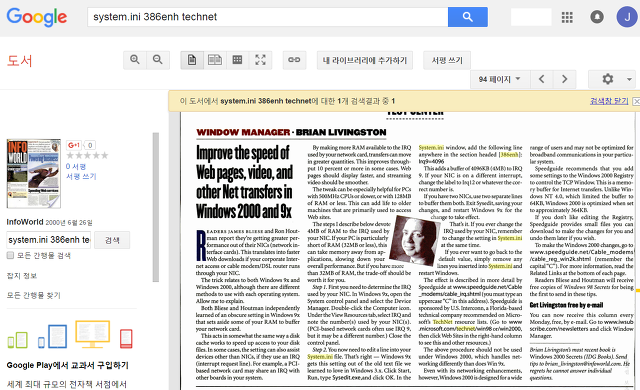Go to the next page arrow
This screenshot has width=640, height=390.
tap(564, 79)
